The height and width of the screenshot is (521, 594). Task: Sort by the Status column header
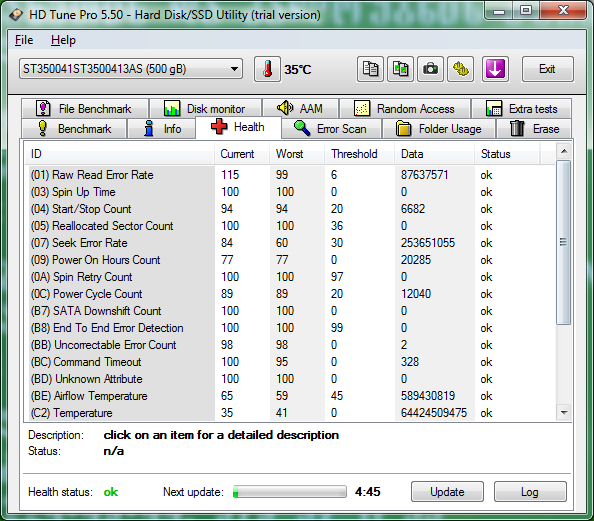click(x=507, y=154)
